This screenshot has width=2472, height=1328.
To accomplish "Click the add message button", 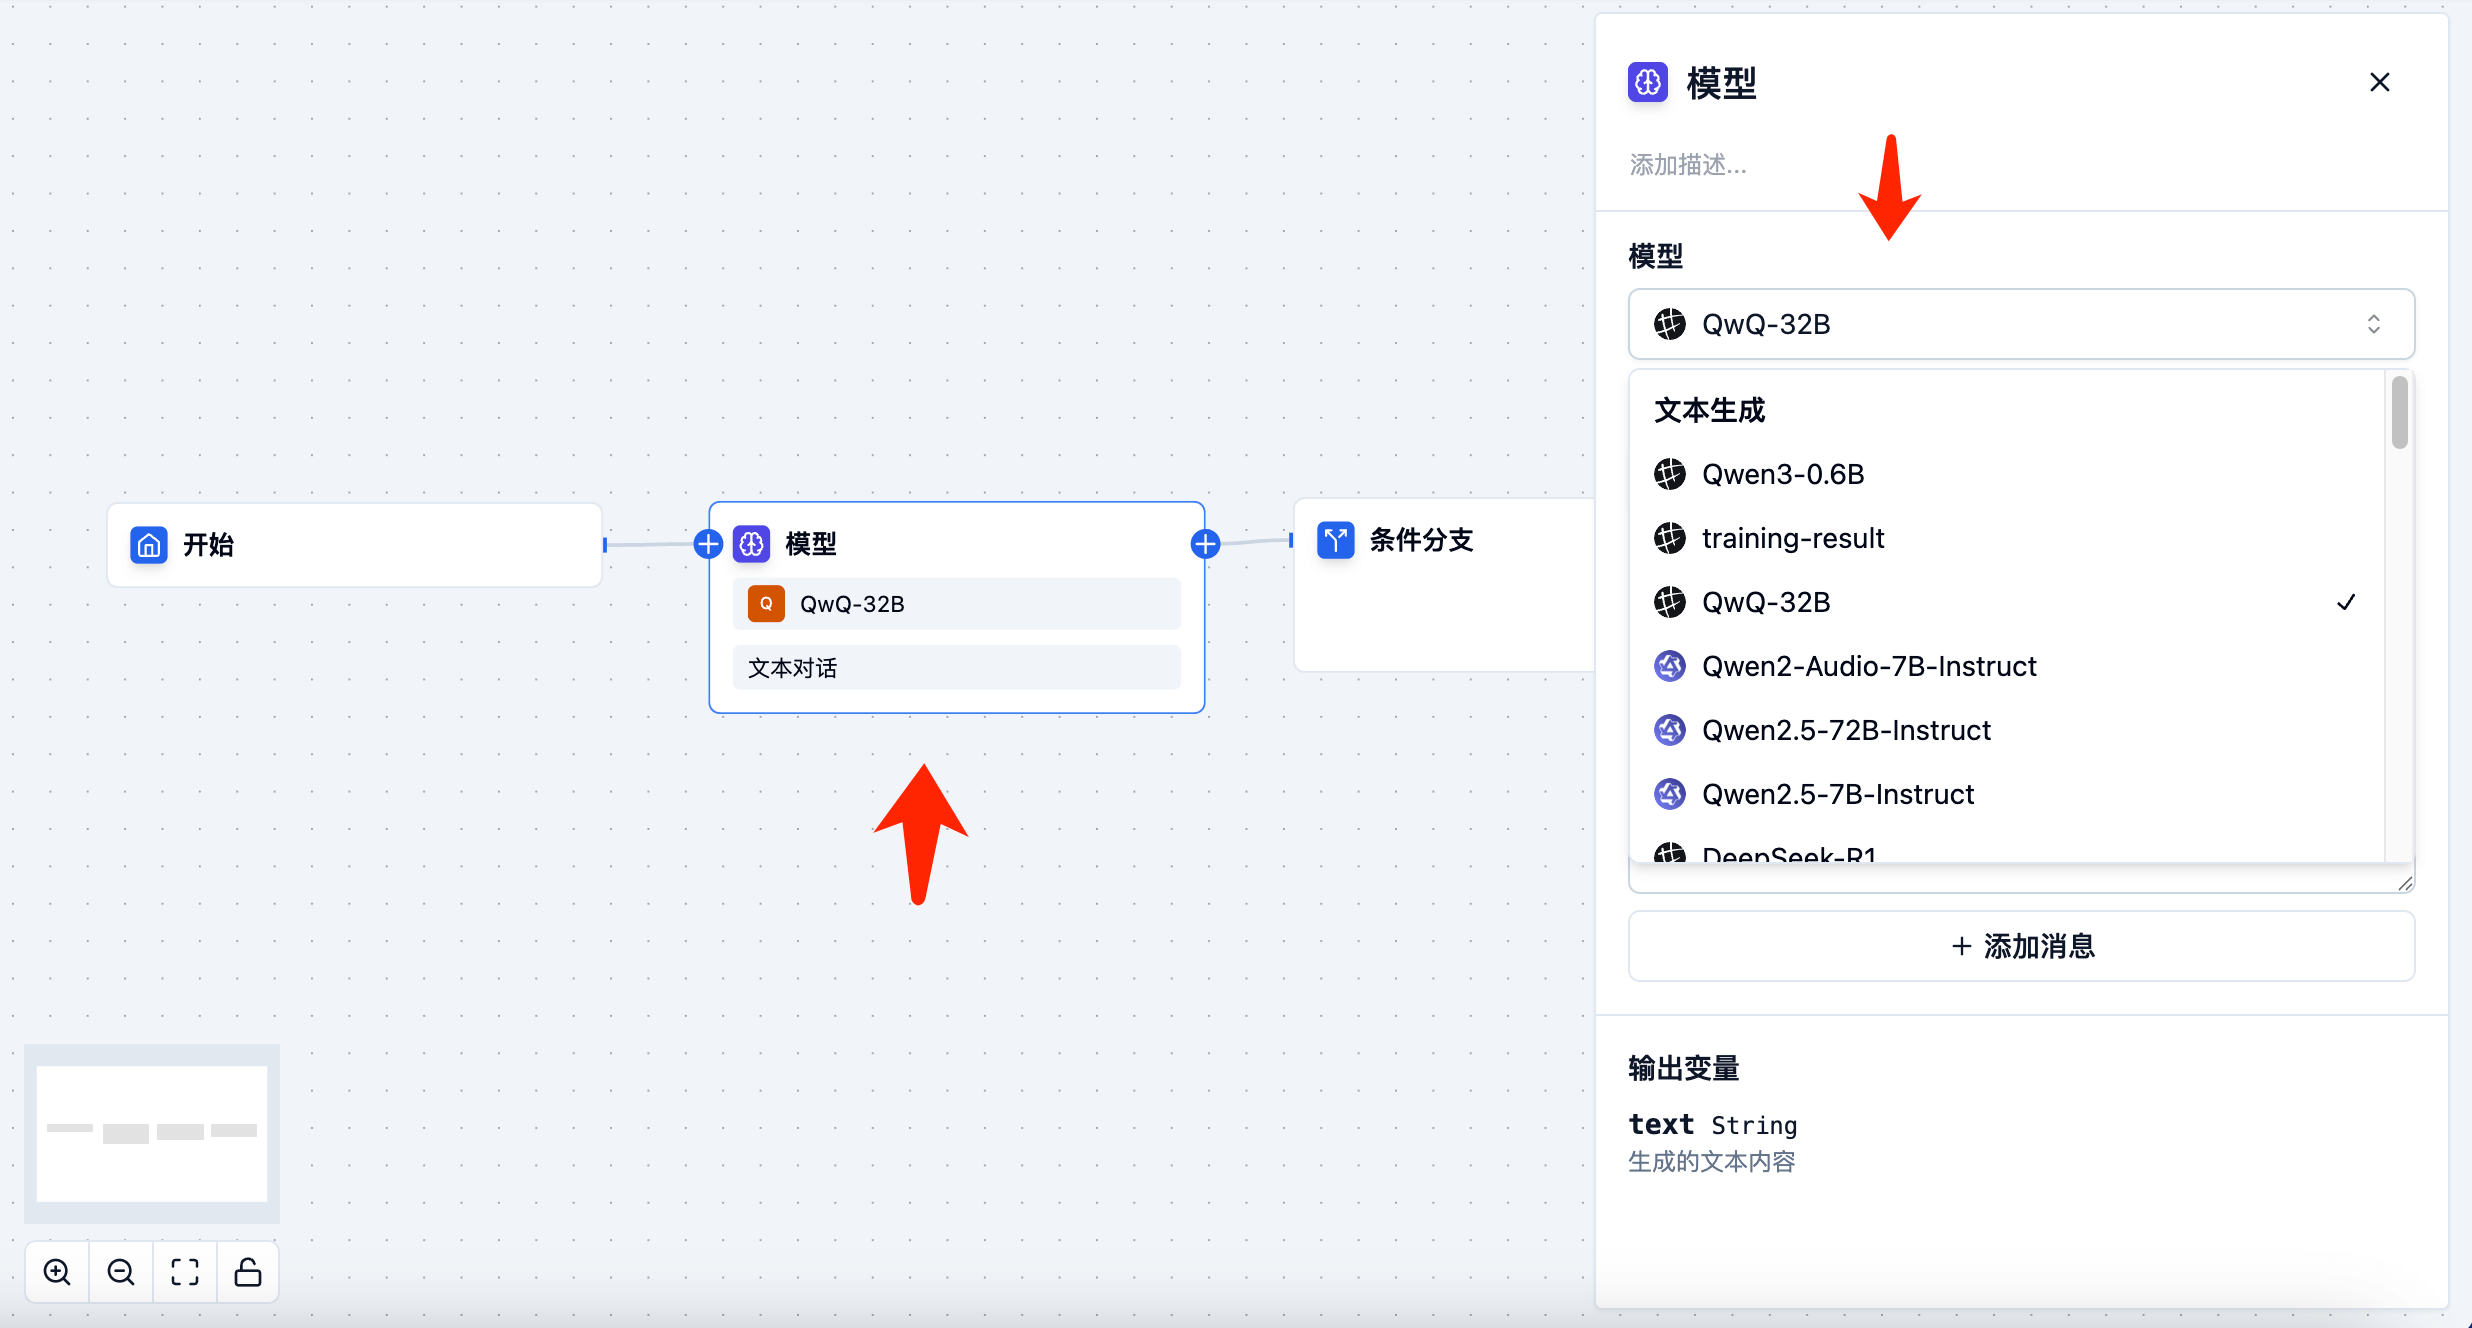I will tap(2021, 946).
